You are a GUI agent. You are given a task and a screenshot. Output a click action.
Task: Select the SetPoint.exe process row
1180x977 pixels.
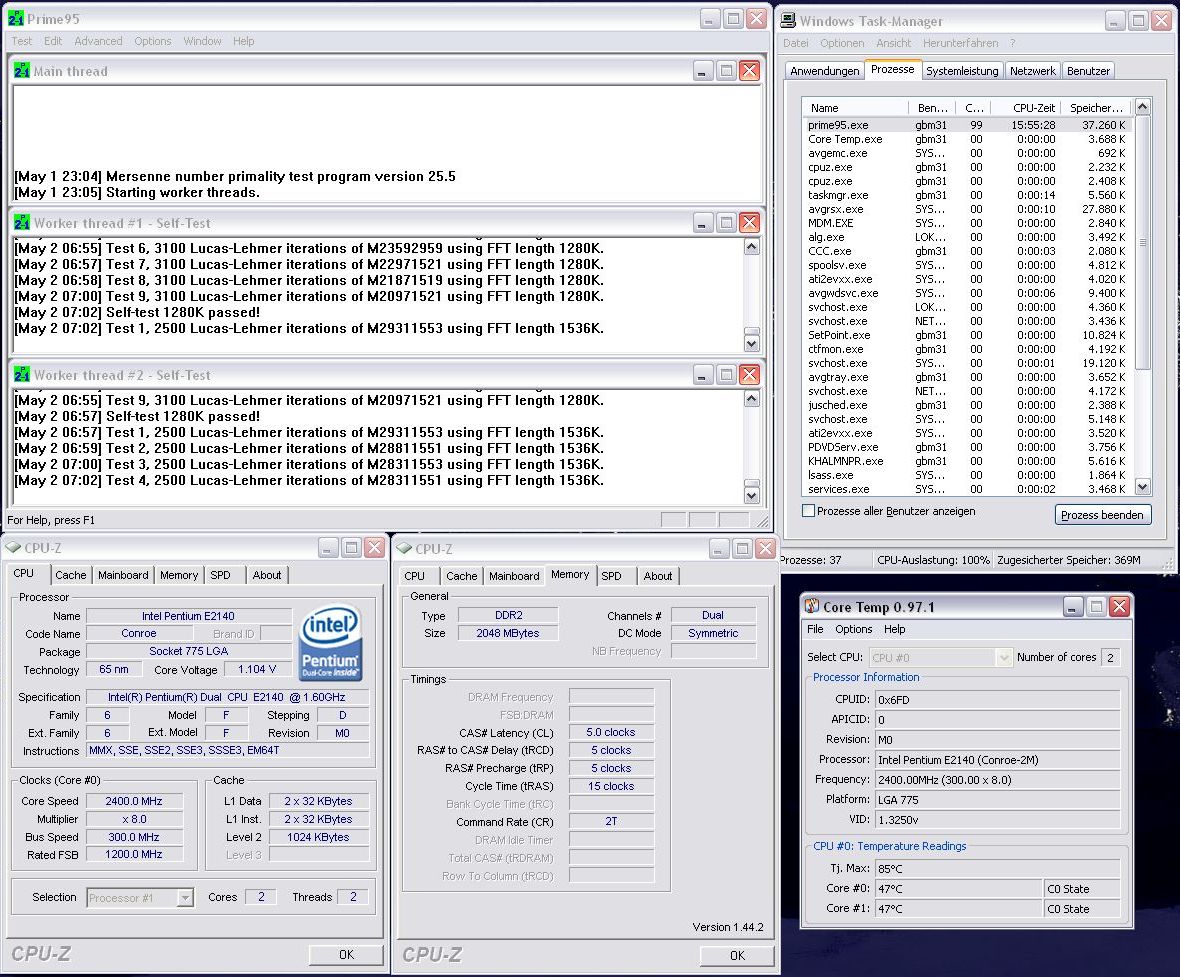[x=967, y=335]
